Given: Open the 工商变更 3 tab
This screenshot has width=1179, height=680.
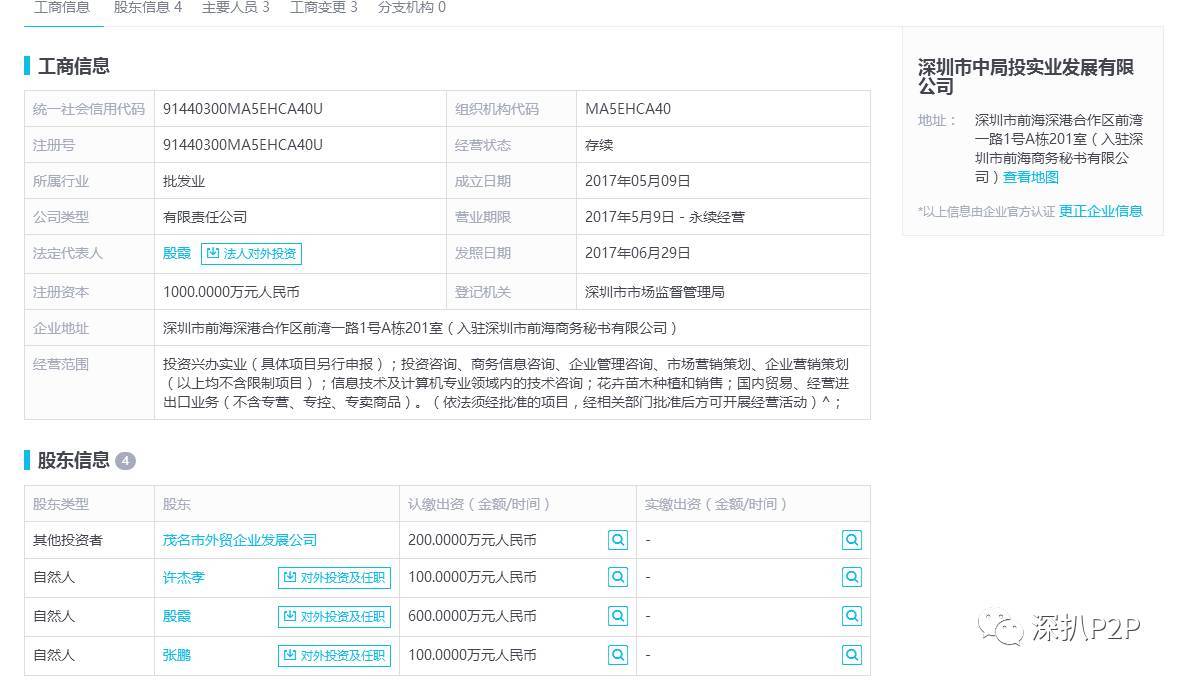Looking at the screenshot, I should pos(323,8).
